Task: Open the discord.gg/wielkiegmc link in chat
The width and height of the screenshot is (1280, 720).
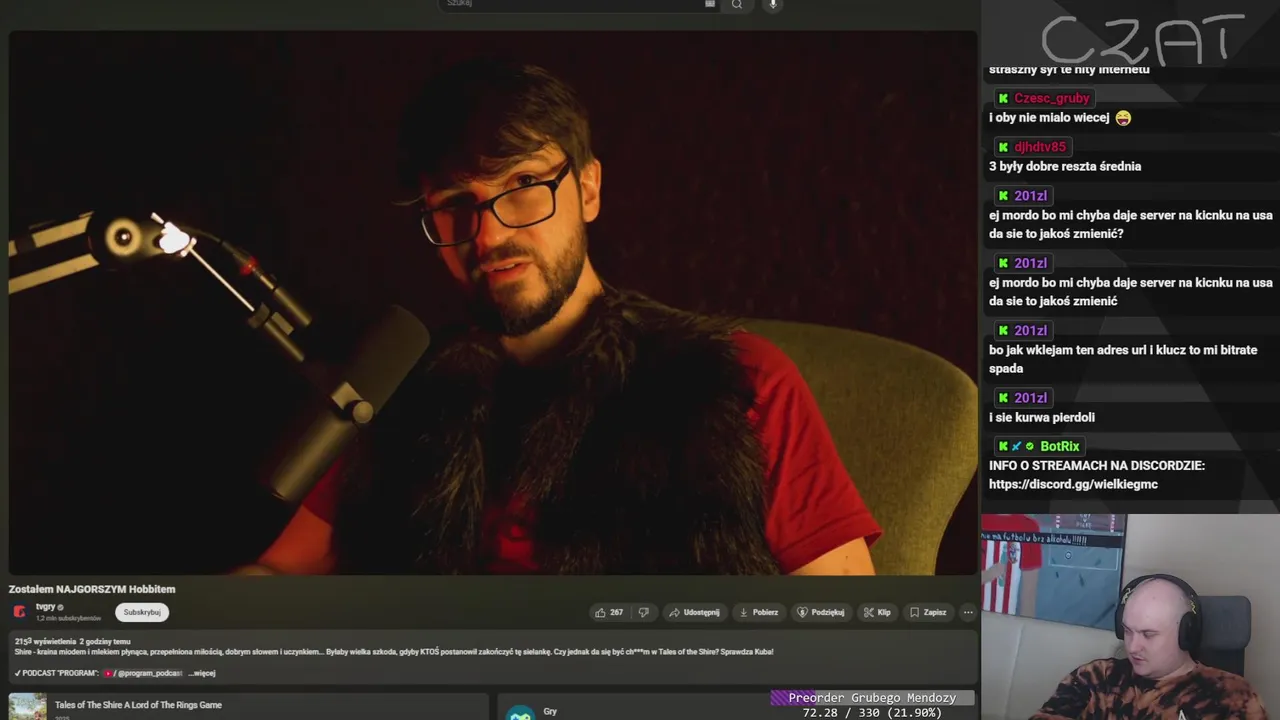Action: (1073, 484)
